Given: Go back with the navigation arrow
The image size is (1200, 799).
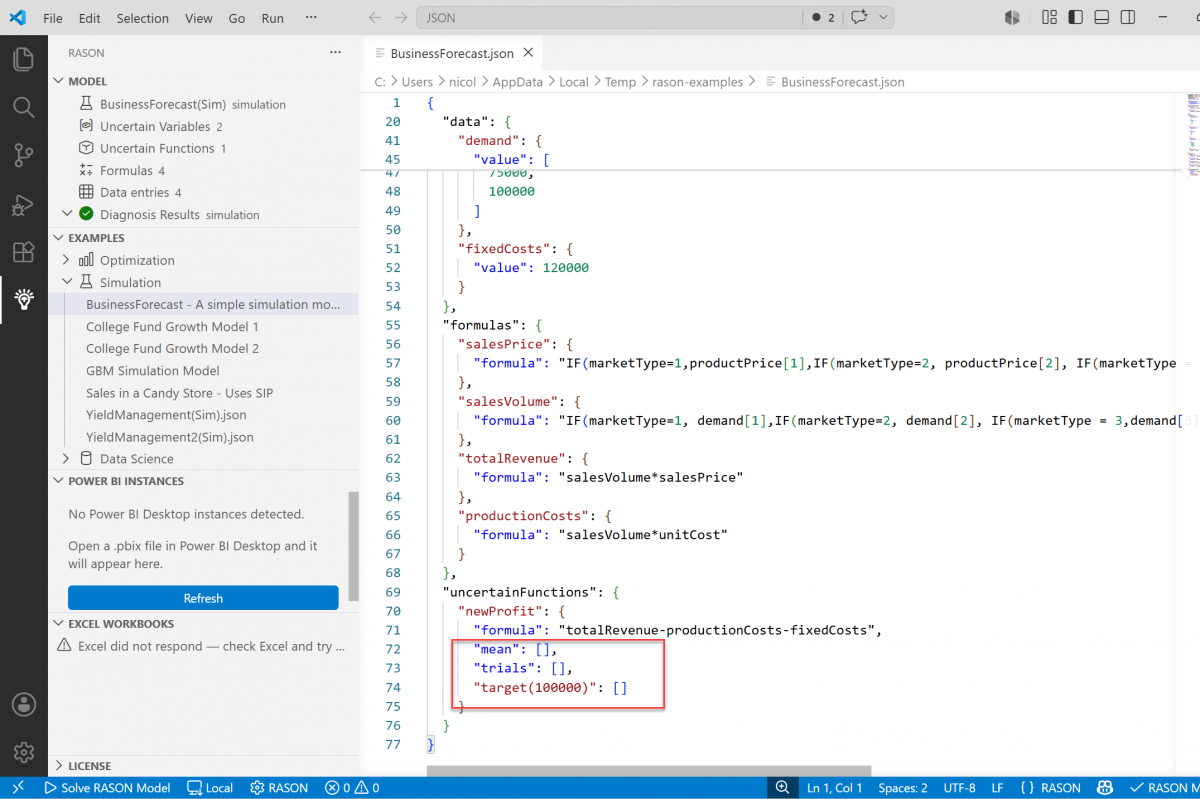Looking at the screenshot, I should point(375,18).
